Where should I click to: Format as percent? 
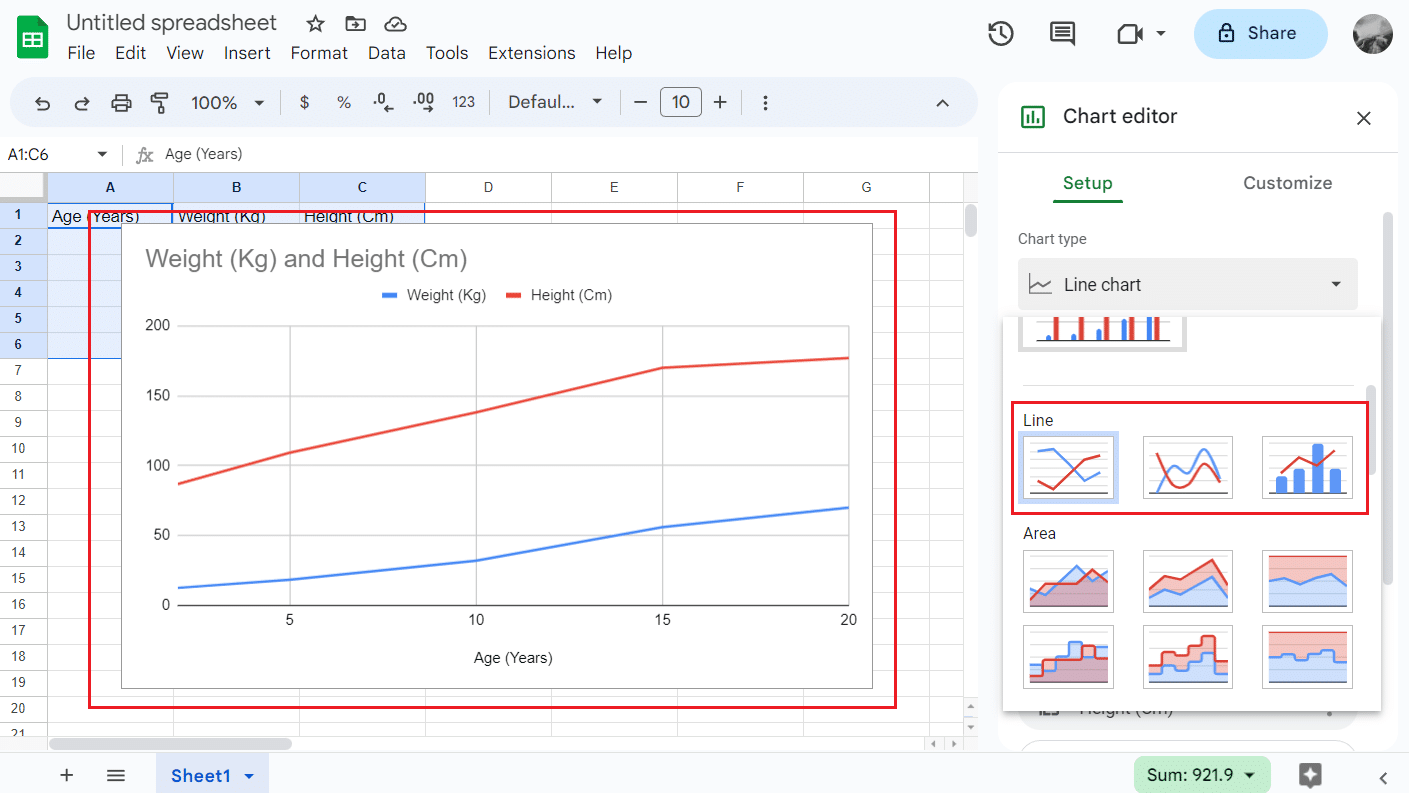[344, 102]
